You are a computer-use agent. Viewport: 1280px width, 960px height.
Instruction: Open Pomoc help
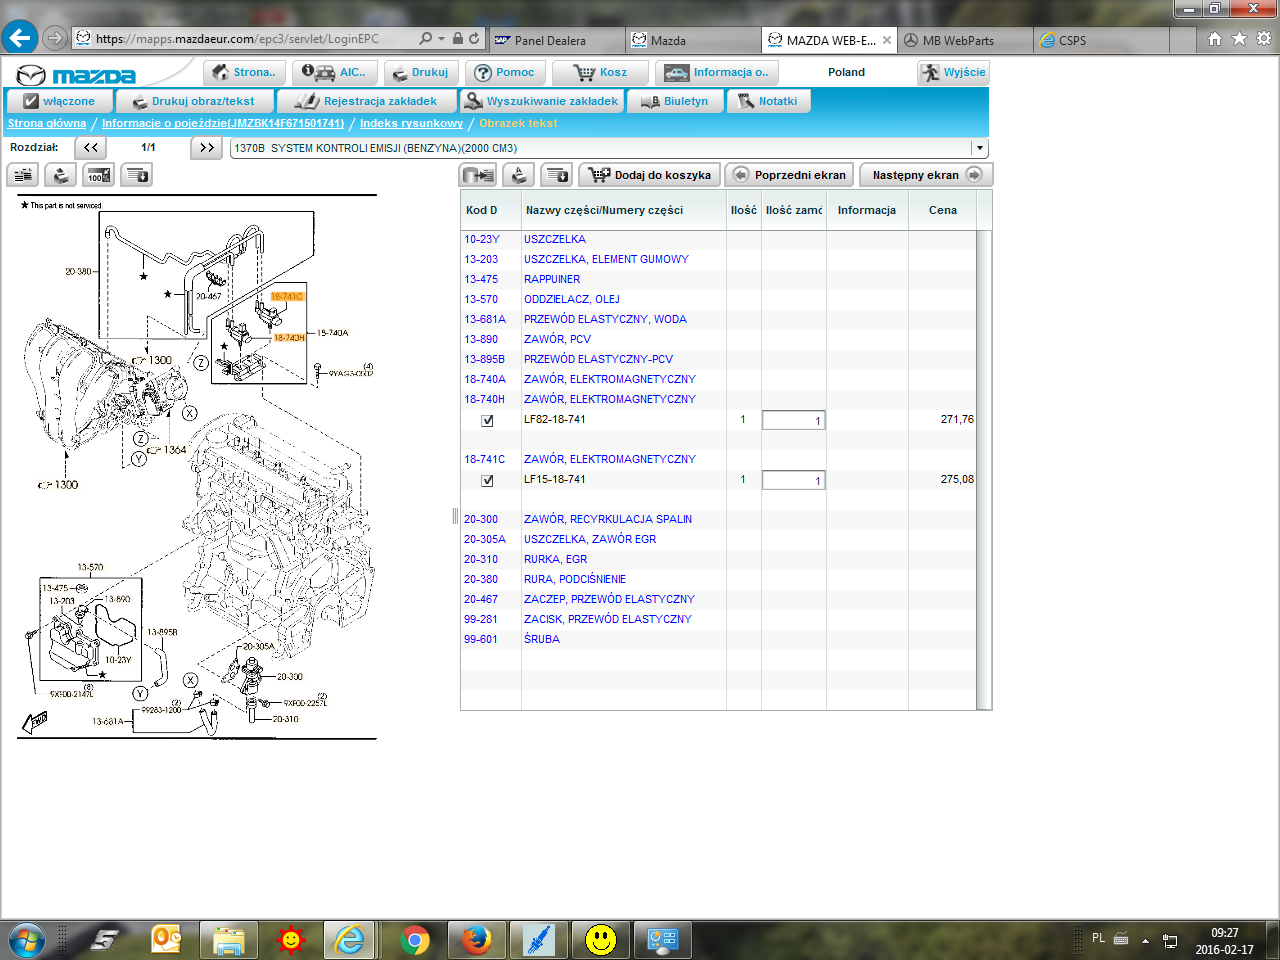[x=505, y=73]
